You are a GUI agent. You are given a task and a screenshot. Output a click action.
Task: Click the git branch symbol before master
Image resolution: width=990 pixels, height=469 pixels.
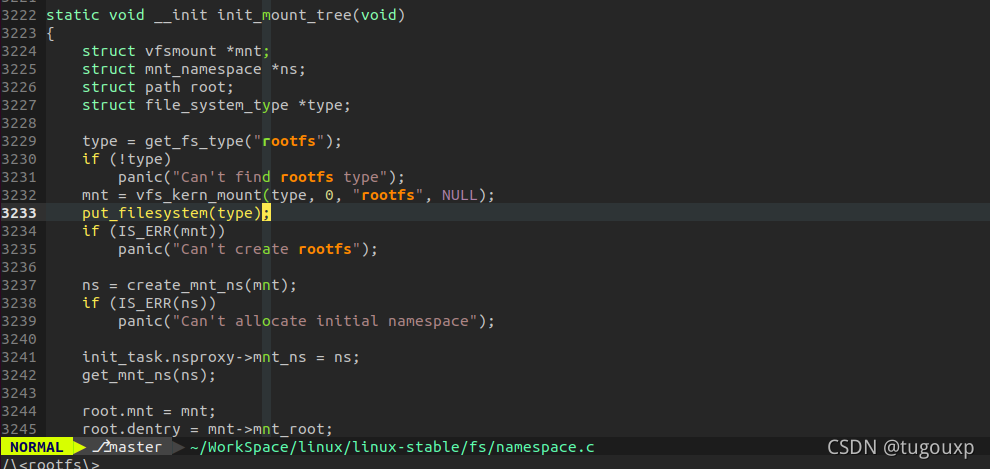[102, 448]
